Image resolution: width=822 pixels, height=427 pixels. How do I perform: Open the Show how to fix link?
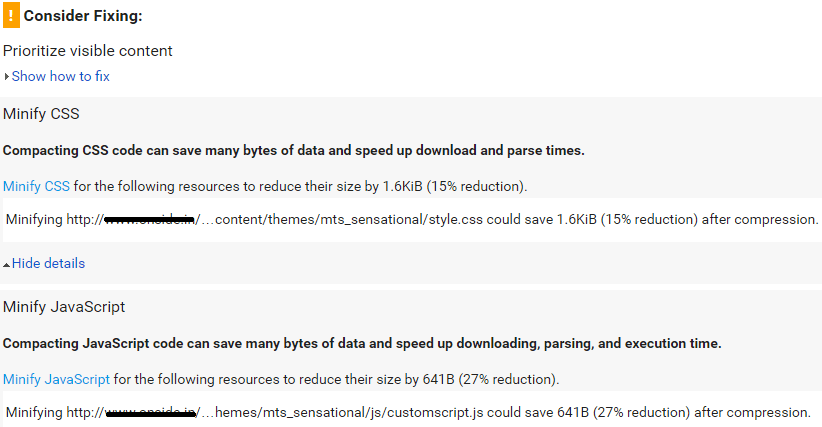click(x=61, y=76)
